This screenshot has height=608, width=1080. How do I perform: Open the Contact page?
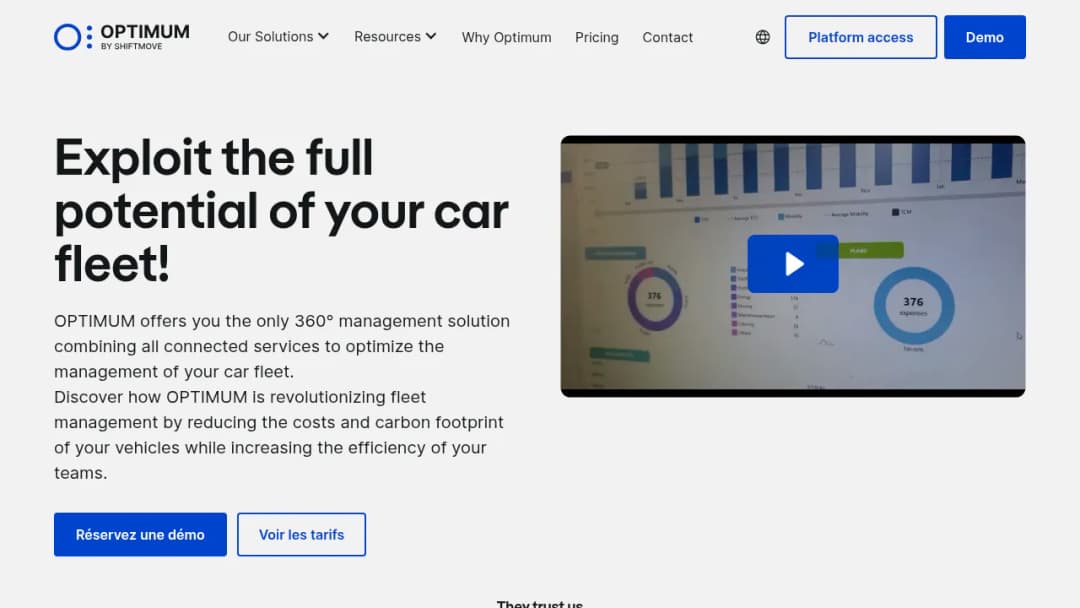[667, 37]
